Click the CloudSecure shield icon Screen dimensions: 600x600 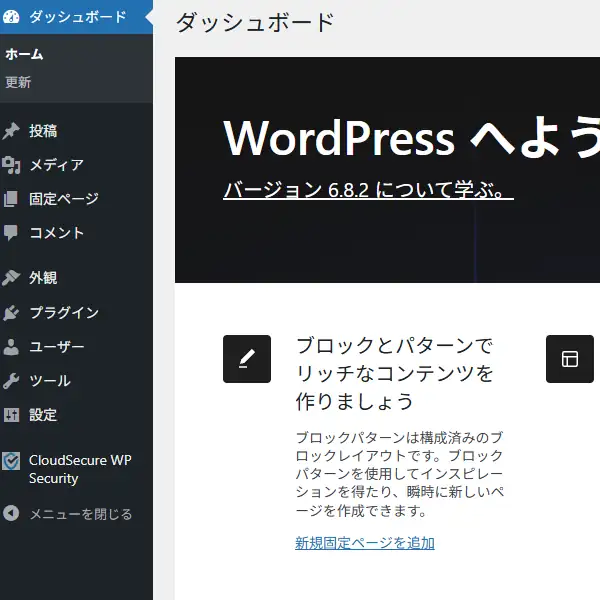point(11,461)
